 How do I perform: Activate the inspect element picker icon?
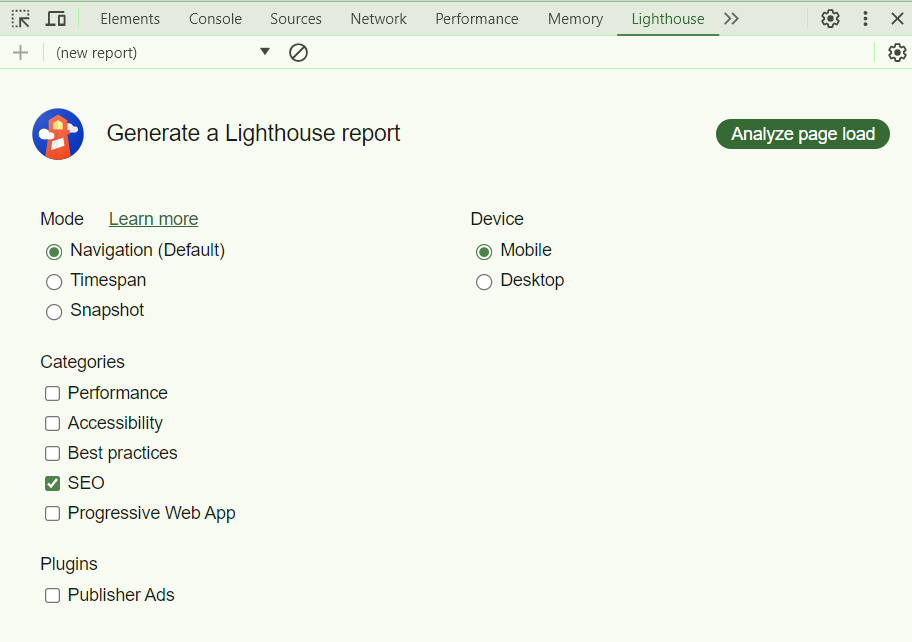pyautogui.click(x=21, y=19)
